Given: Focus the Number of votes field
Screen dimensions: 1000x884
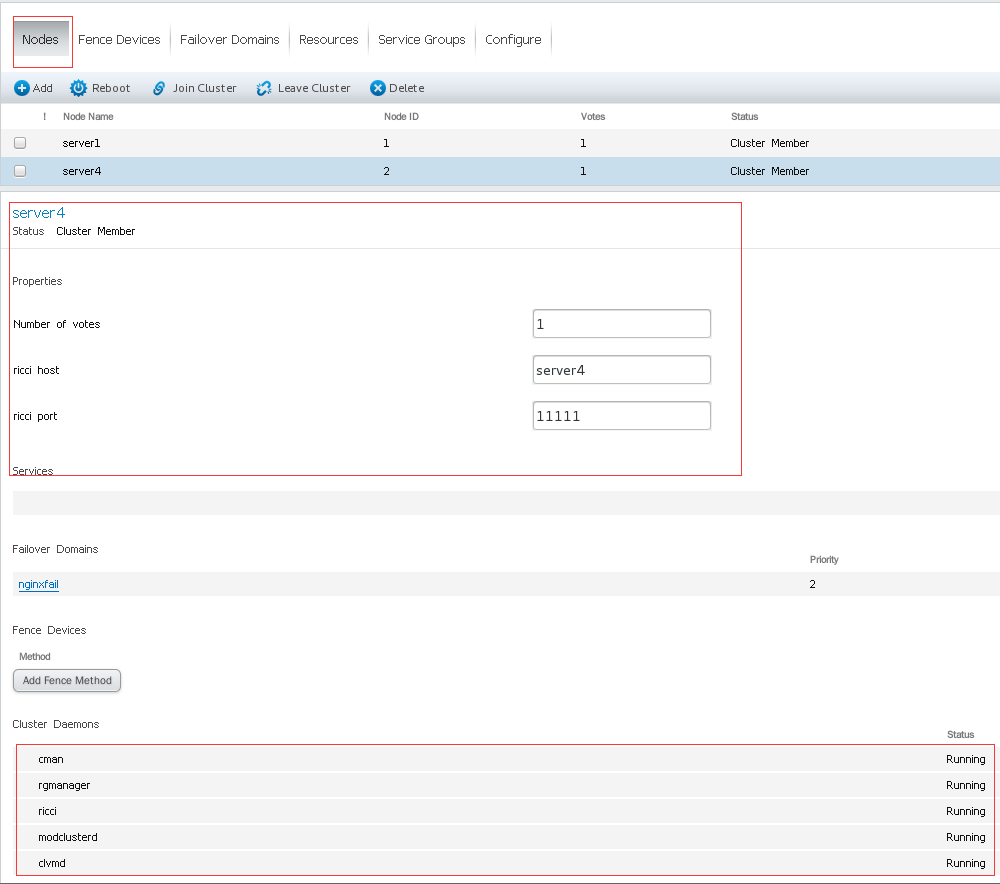Looking at the screenshot, I should 621,324.
